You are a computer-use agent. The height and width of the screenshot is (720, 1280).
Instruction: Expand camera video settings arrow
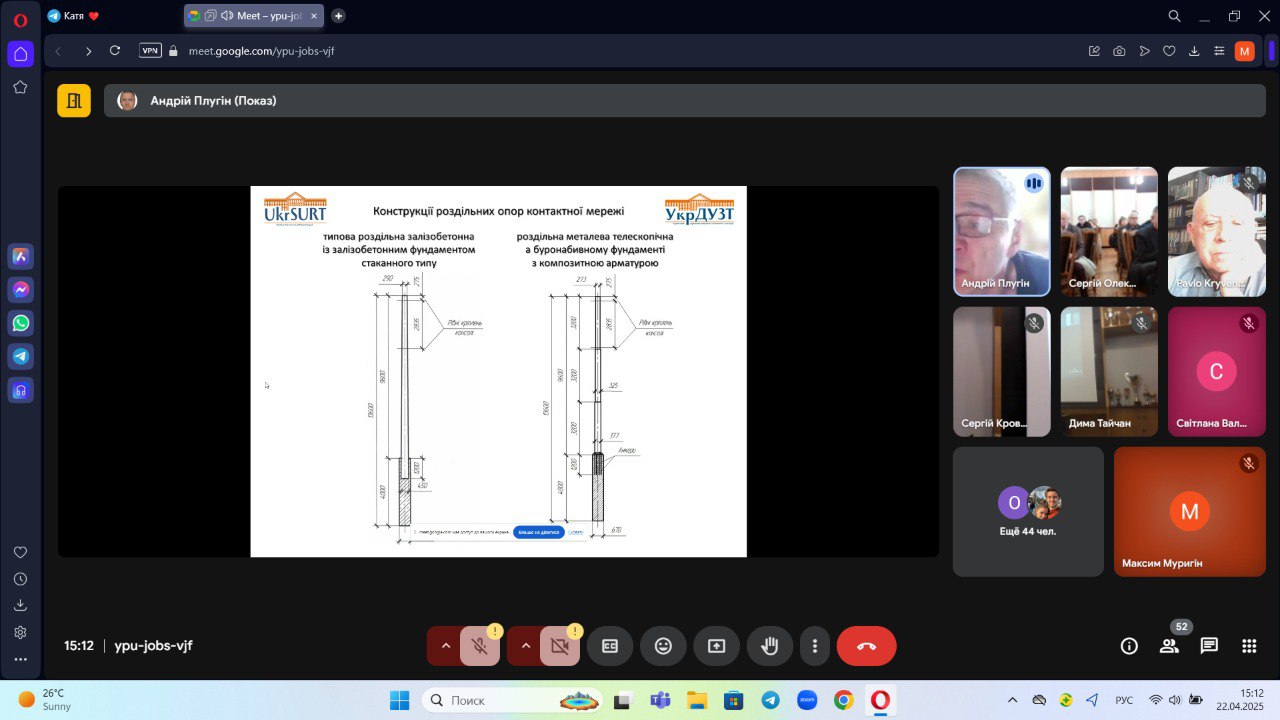coord(526,646)
